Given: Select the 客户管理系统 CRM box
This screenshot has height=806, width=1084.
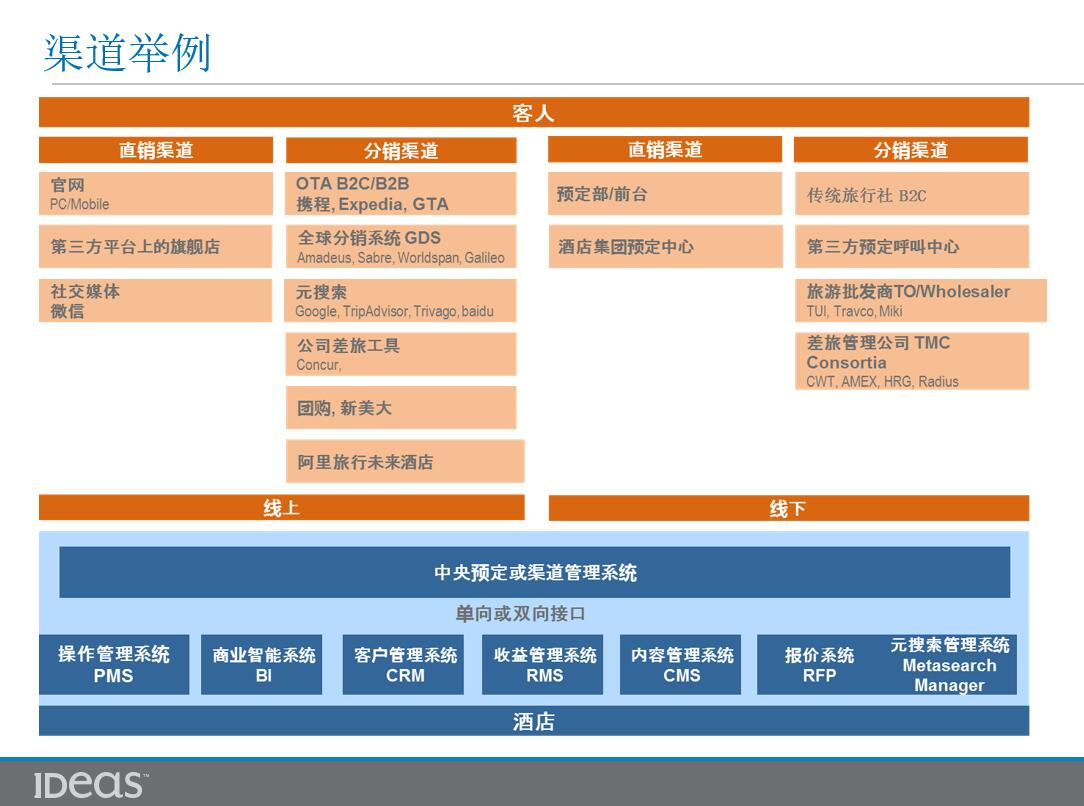Looking at the screenshot, I should tap(404, 664).
